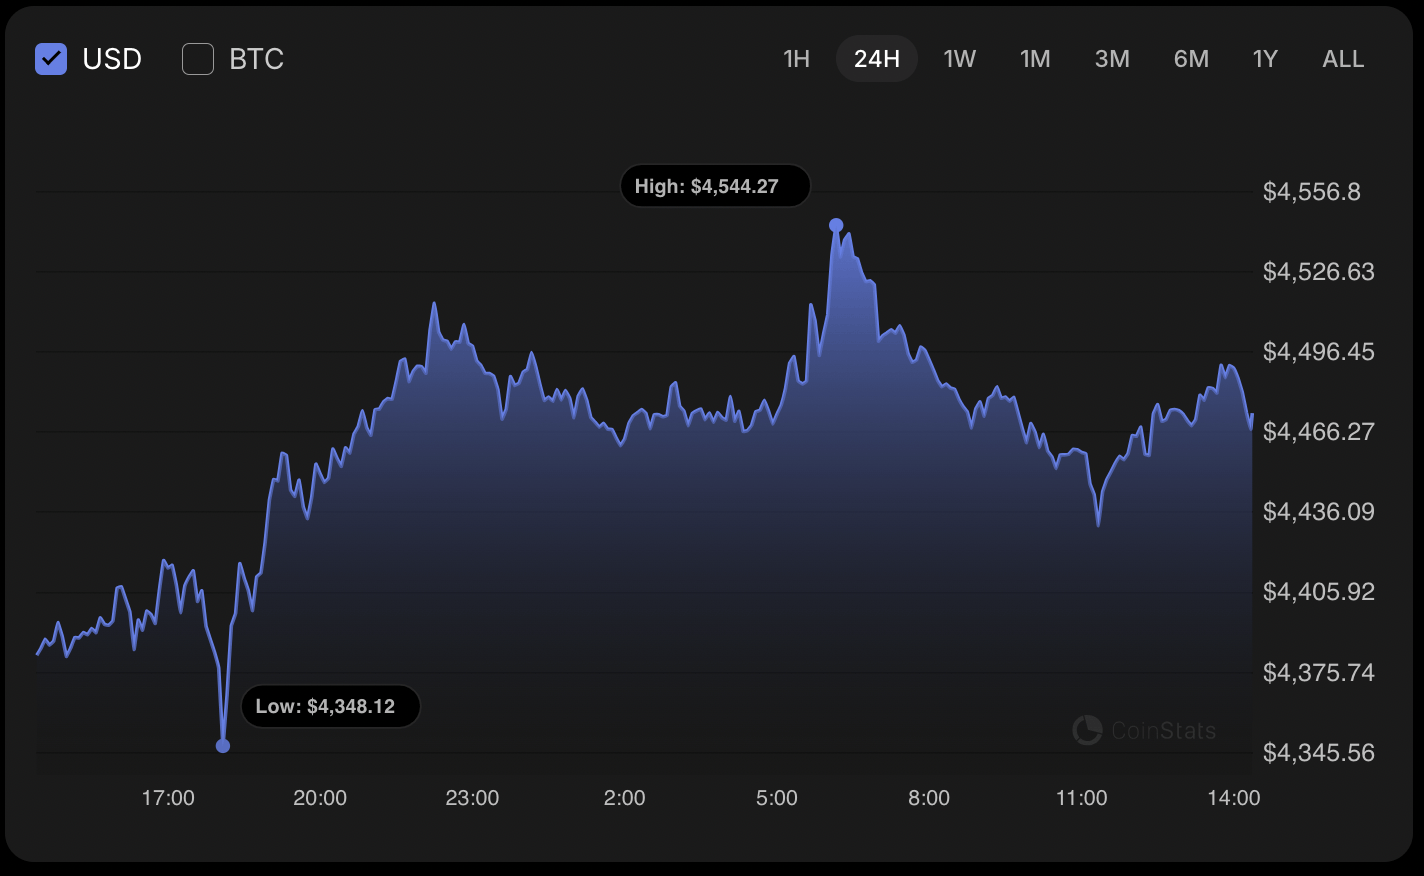Click the High price marker dot

point(837,225)
